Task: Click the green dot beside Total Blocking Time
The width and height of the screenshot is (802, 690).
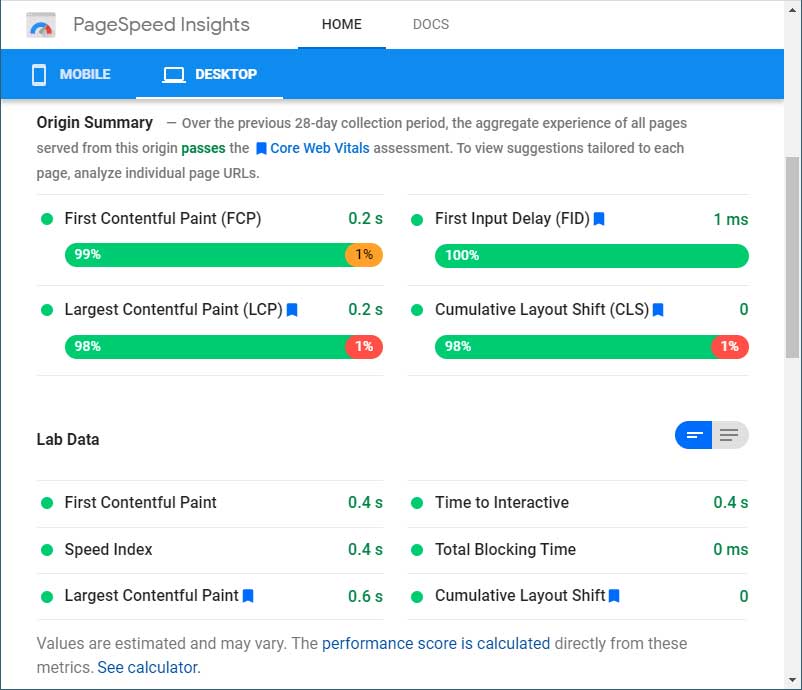Action: tap(417, 550)
